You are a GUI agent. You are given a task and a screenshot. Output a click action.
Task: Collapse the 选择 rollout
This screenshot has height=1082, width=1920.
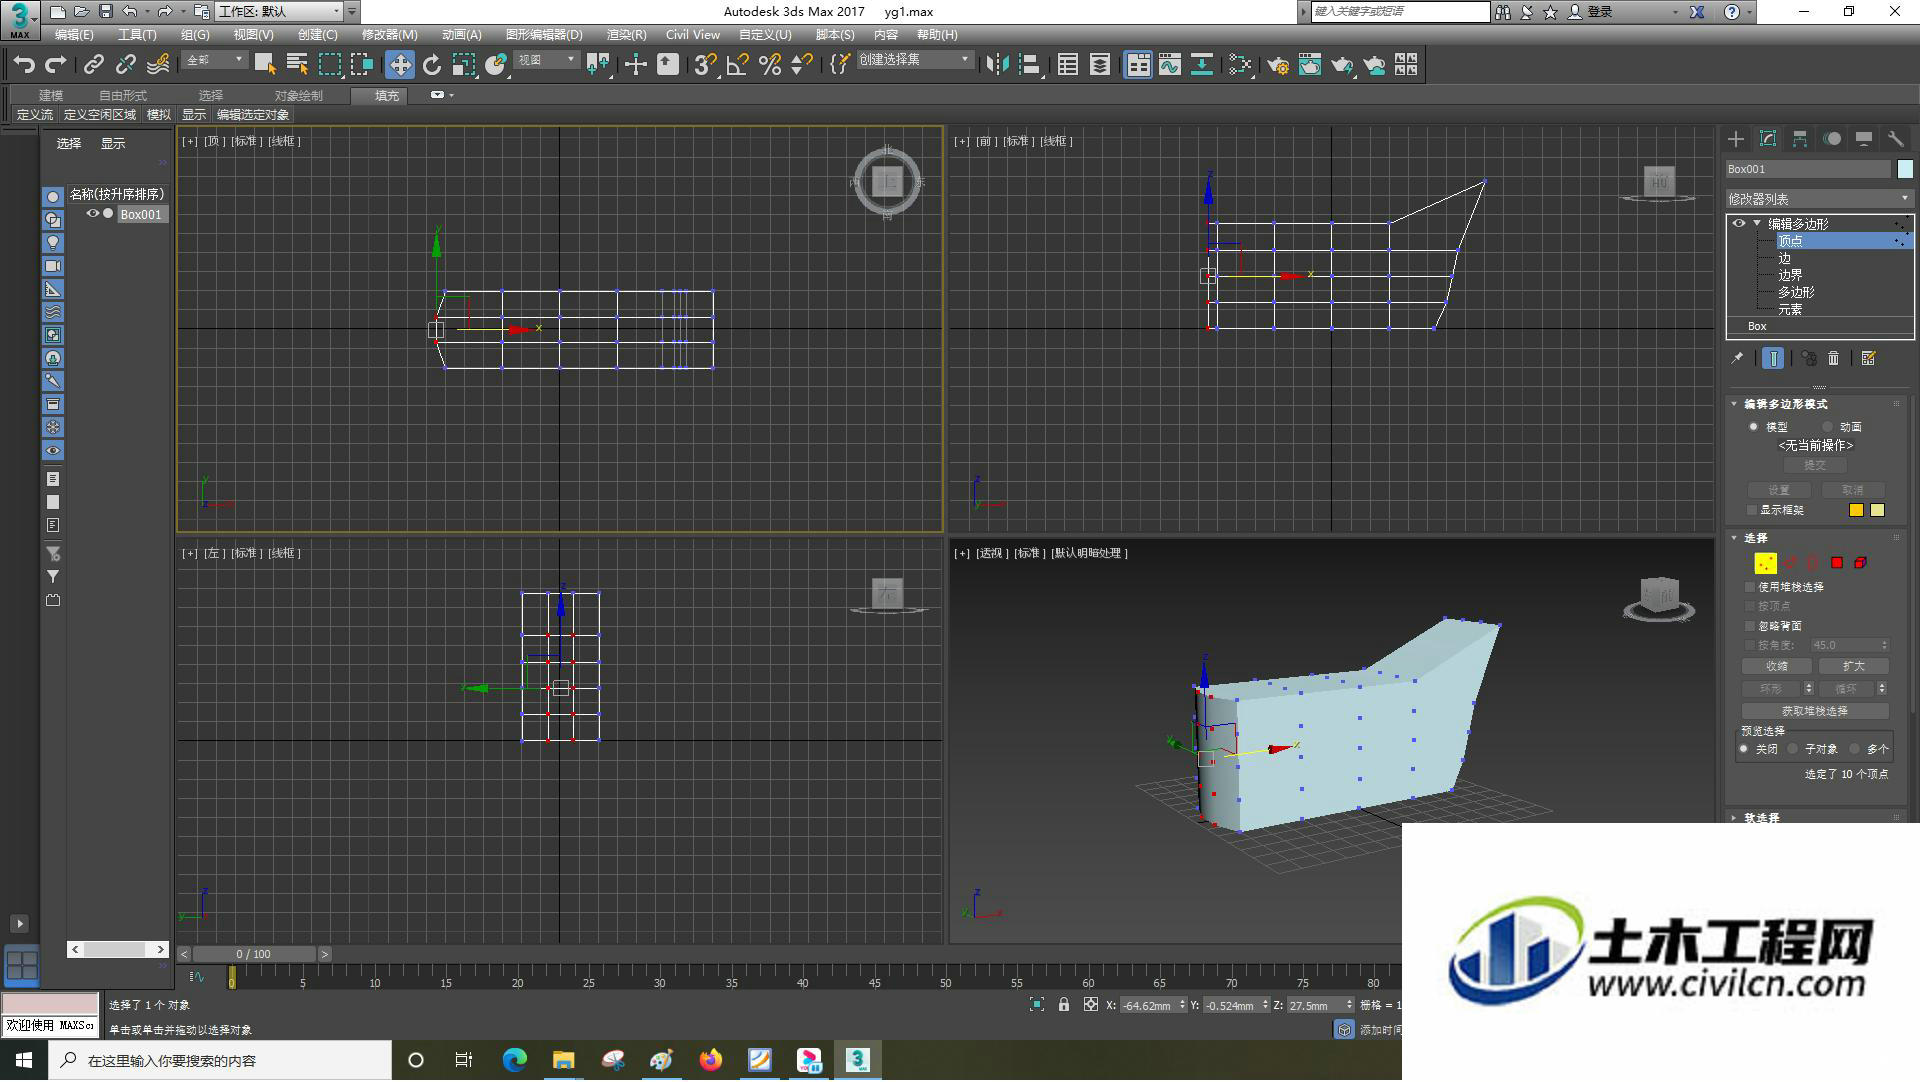click(1734, 538)
